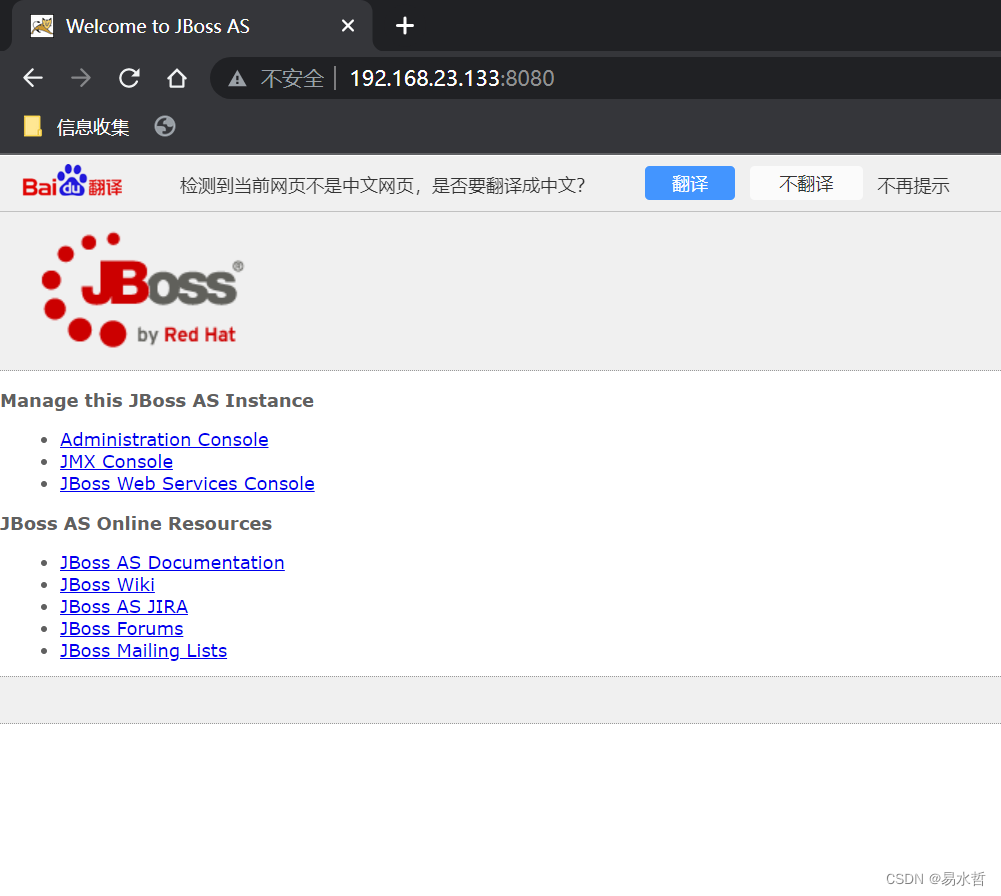Go to the browser home page
This screenshot has height=896, width=1001.
click(x=177, y=78)
